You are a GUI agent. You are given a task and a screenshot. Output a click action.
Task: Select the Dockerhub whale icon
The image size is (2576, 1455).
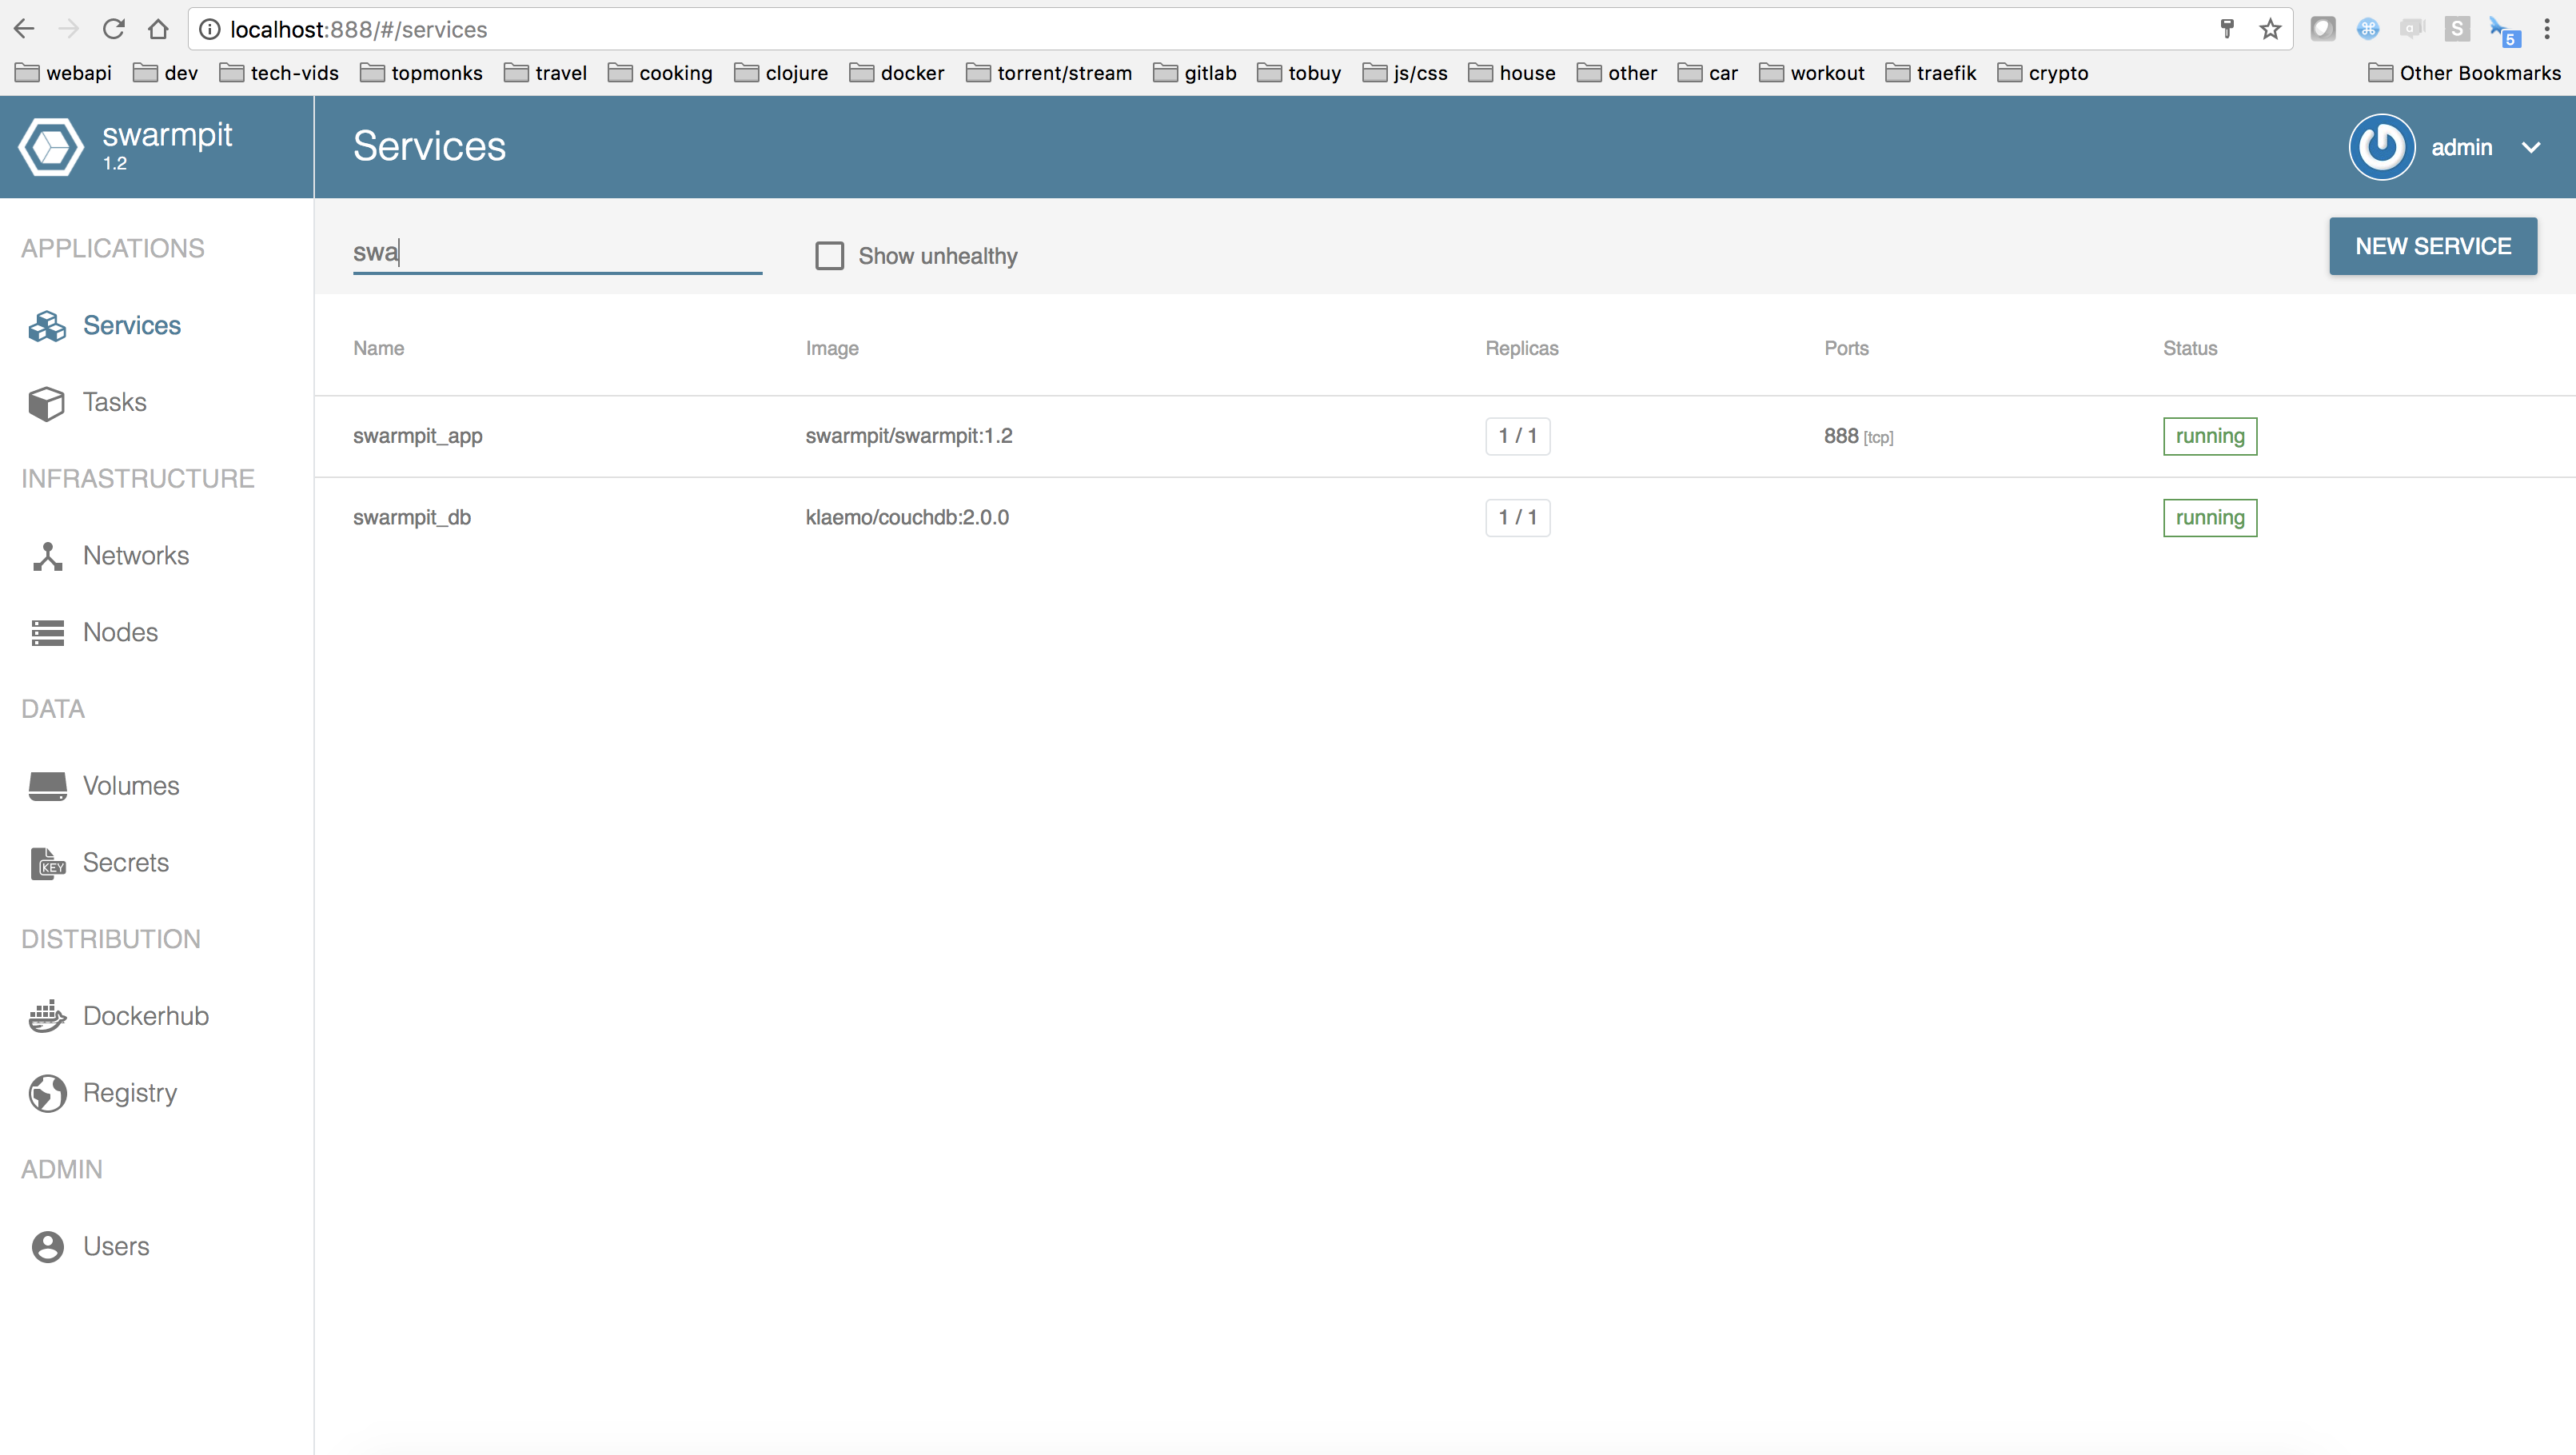46,1016
